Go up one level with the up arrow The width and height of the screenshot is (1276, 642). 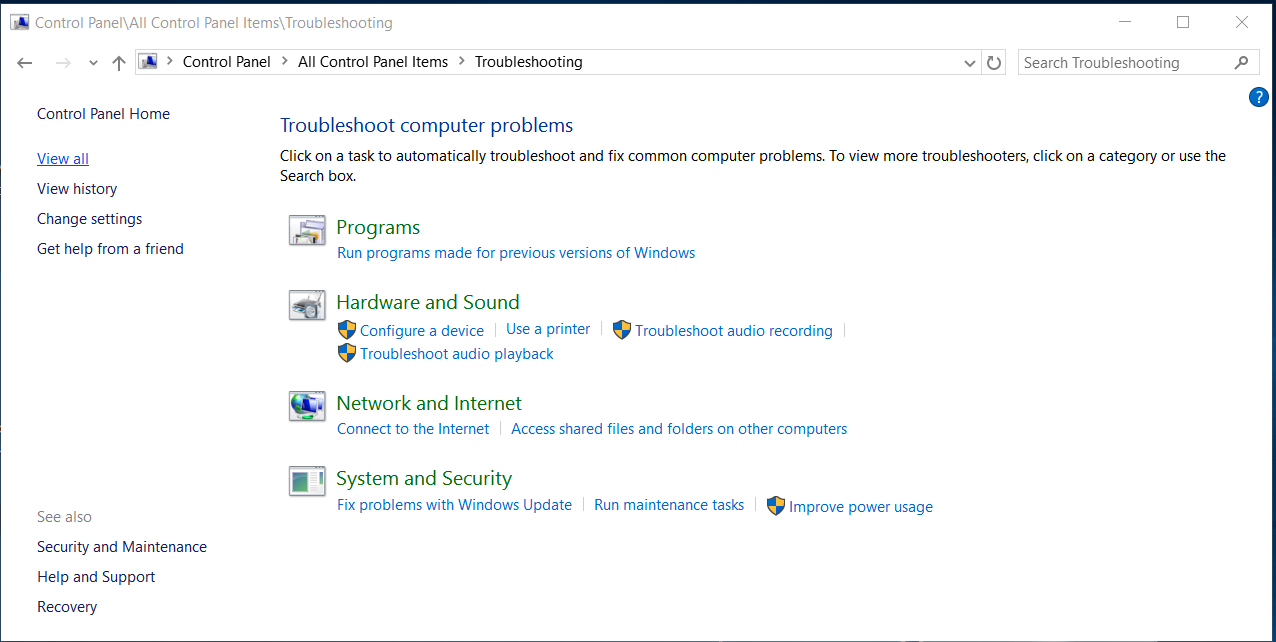pos(119,63)
